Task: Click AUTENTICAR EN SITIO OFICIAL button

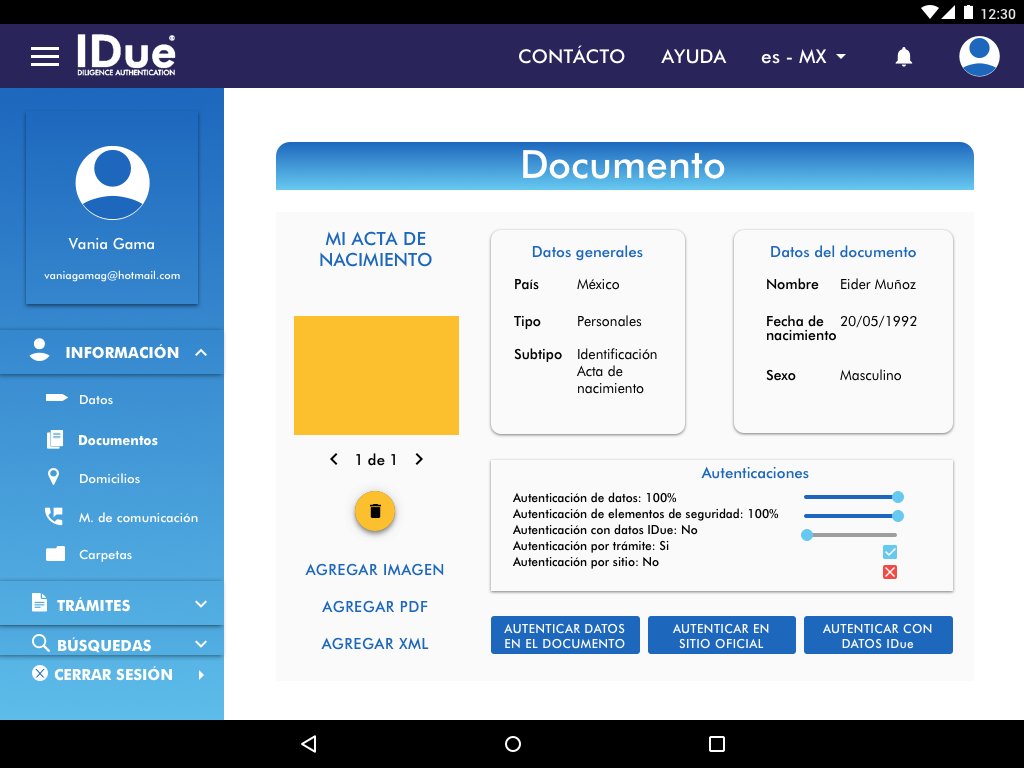Action: point(721,636)
